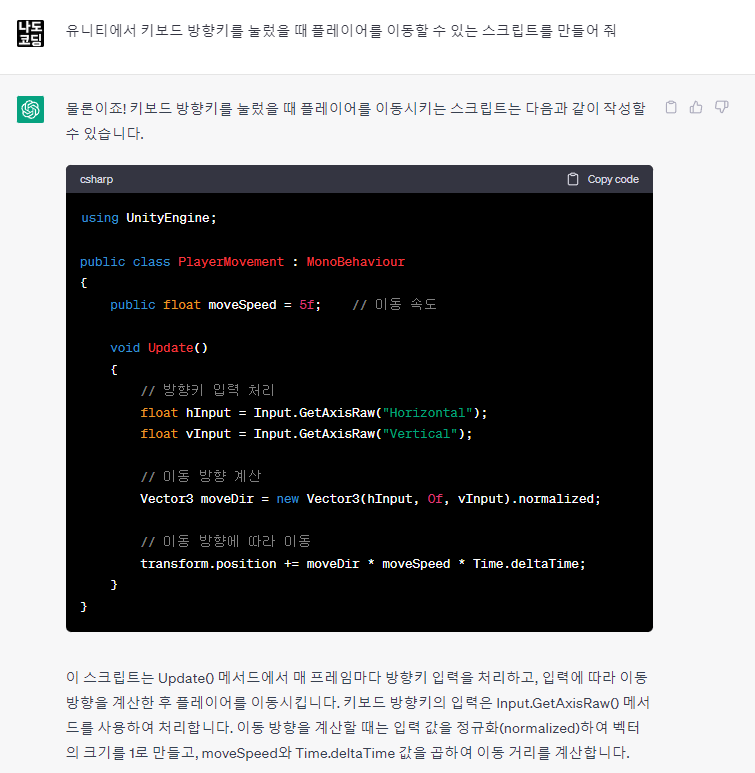The image size is (755, 773).
Task: Click 'Input.GetAxisRaw()' in the explanation paragraph
Action: [557, 703]
